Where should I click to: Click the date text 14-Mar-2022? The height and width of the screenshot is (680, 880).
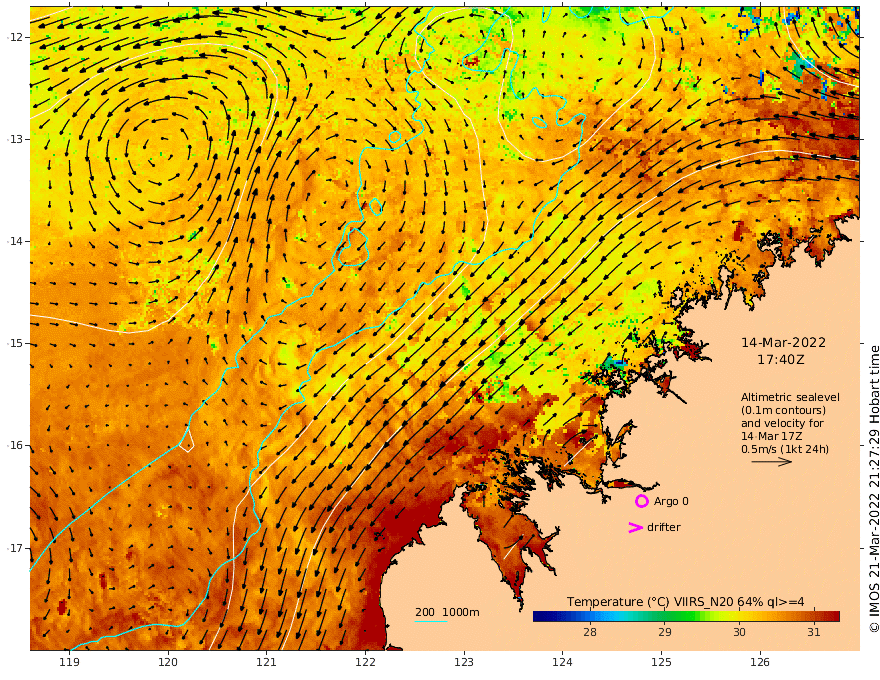click(x=783, y=342)
